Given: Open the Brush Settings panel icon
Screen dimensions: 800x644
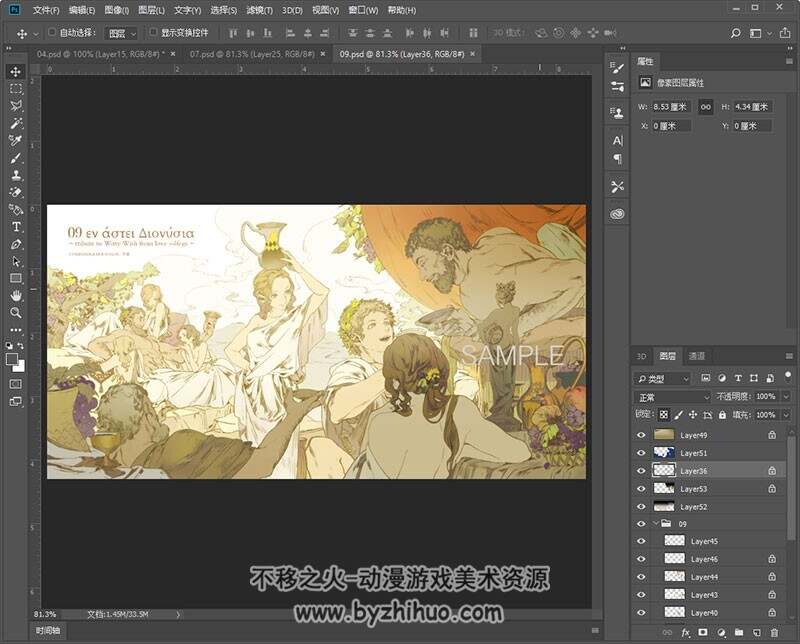Looking at the screenshot, I should 617,67.
